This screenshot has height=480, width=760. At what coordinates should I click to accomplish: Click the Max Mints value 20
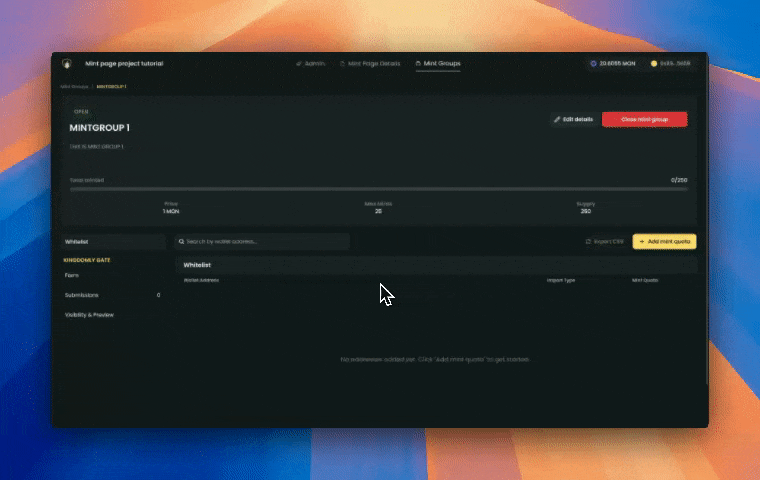tap(378, 211)
